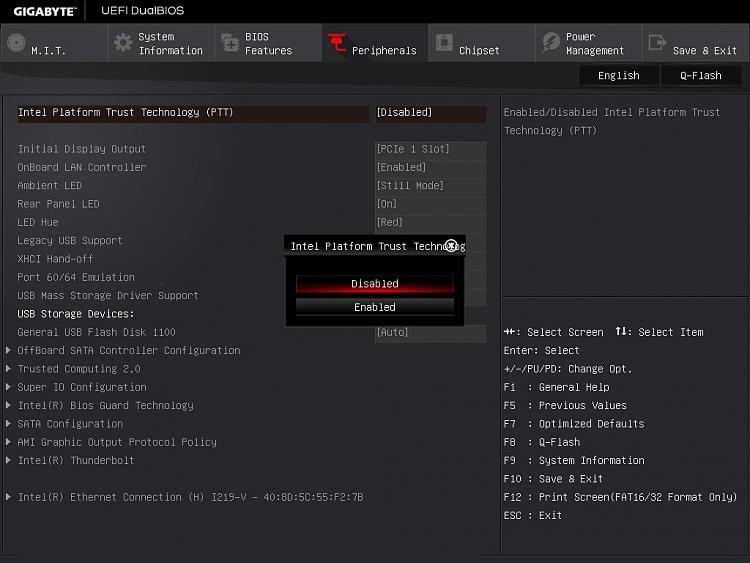
Task: Click the F12 Print Screen help line
Action: pos(620,497)
